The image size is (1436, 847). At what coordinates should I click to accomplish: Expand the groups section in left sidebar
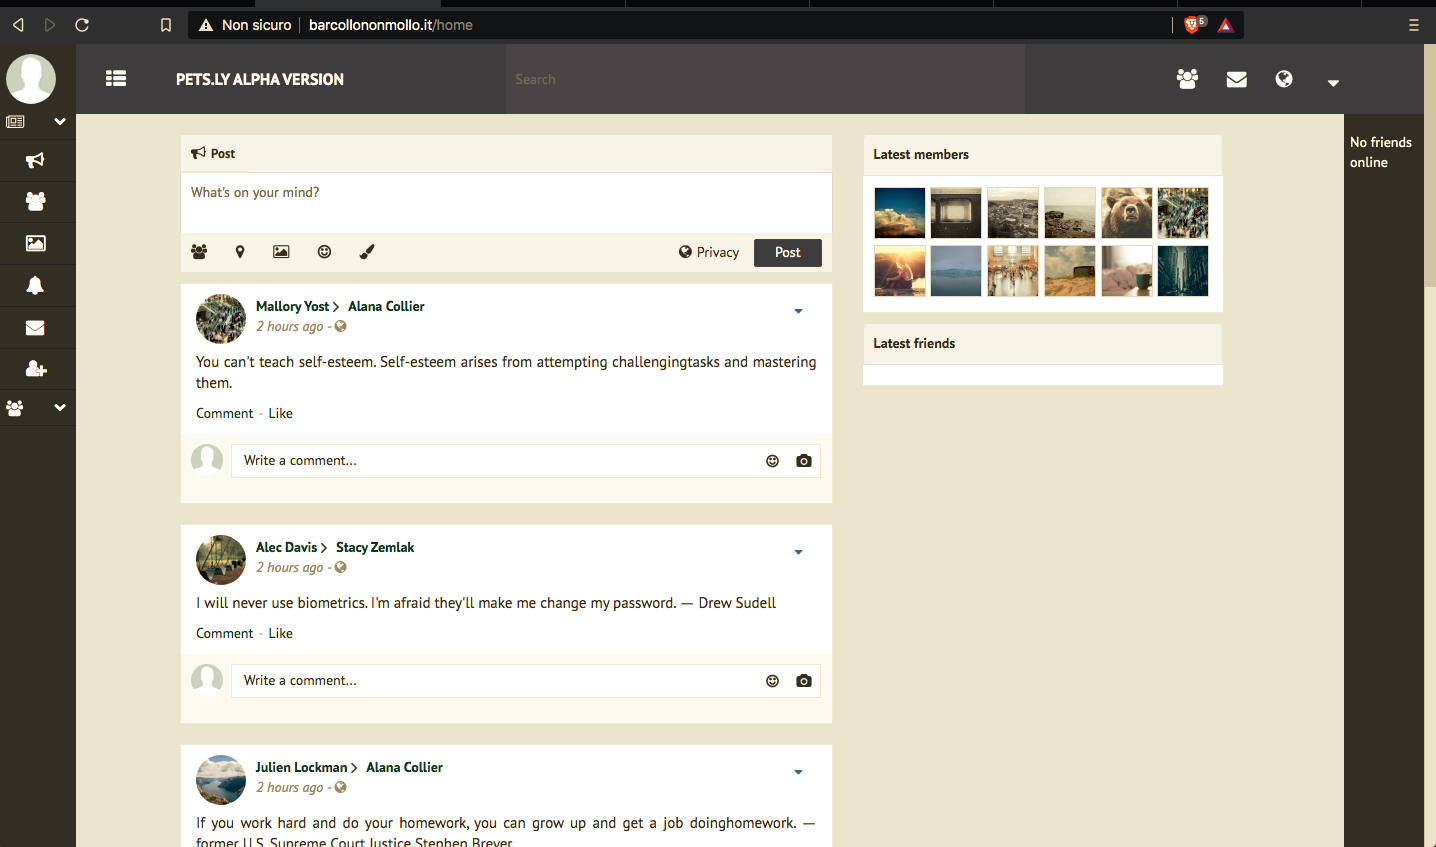[59, 408]
